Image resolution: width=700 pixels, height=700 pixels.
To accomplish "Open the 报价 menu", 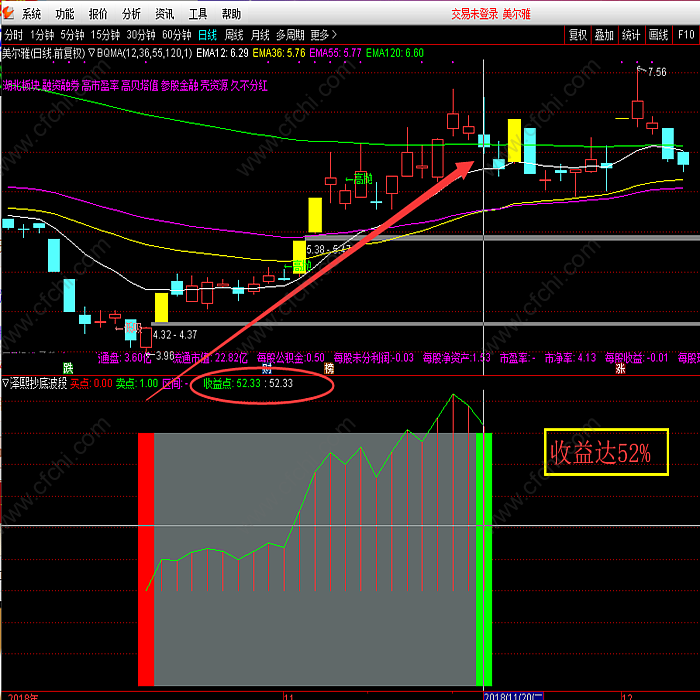I will (98, 14).
